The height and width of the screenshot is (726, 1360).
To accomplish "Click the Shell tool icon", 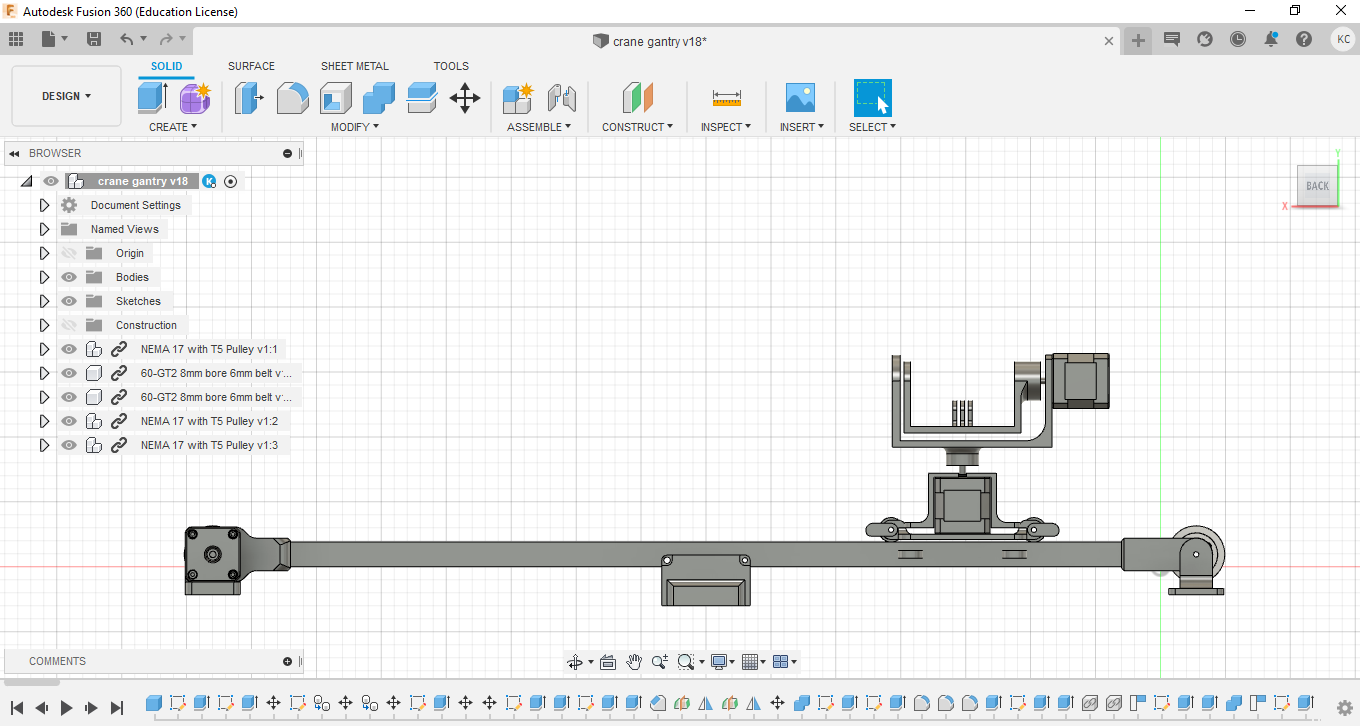I will [336, 98].
